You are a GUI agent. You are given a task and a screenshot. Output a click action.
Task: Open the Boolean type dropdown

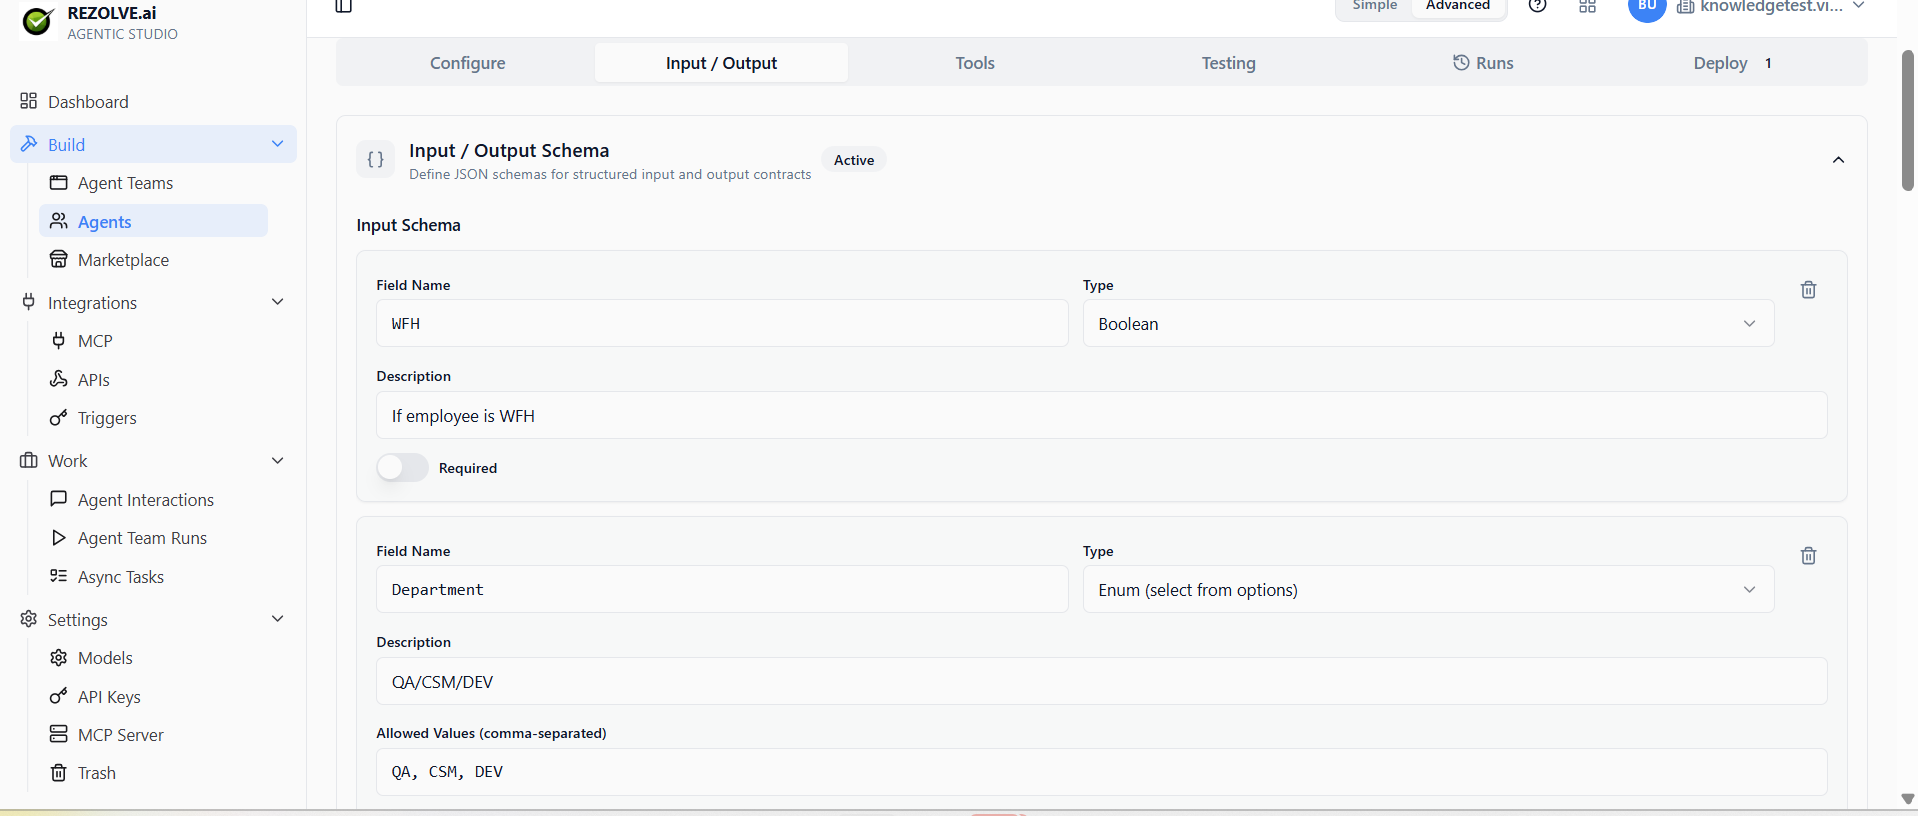(x=1428, y=324)
